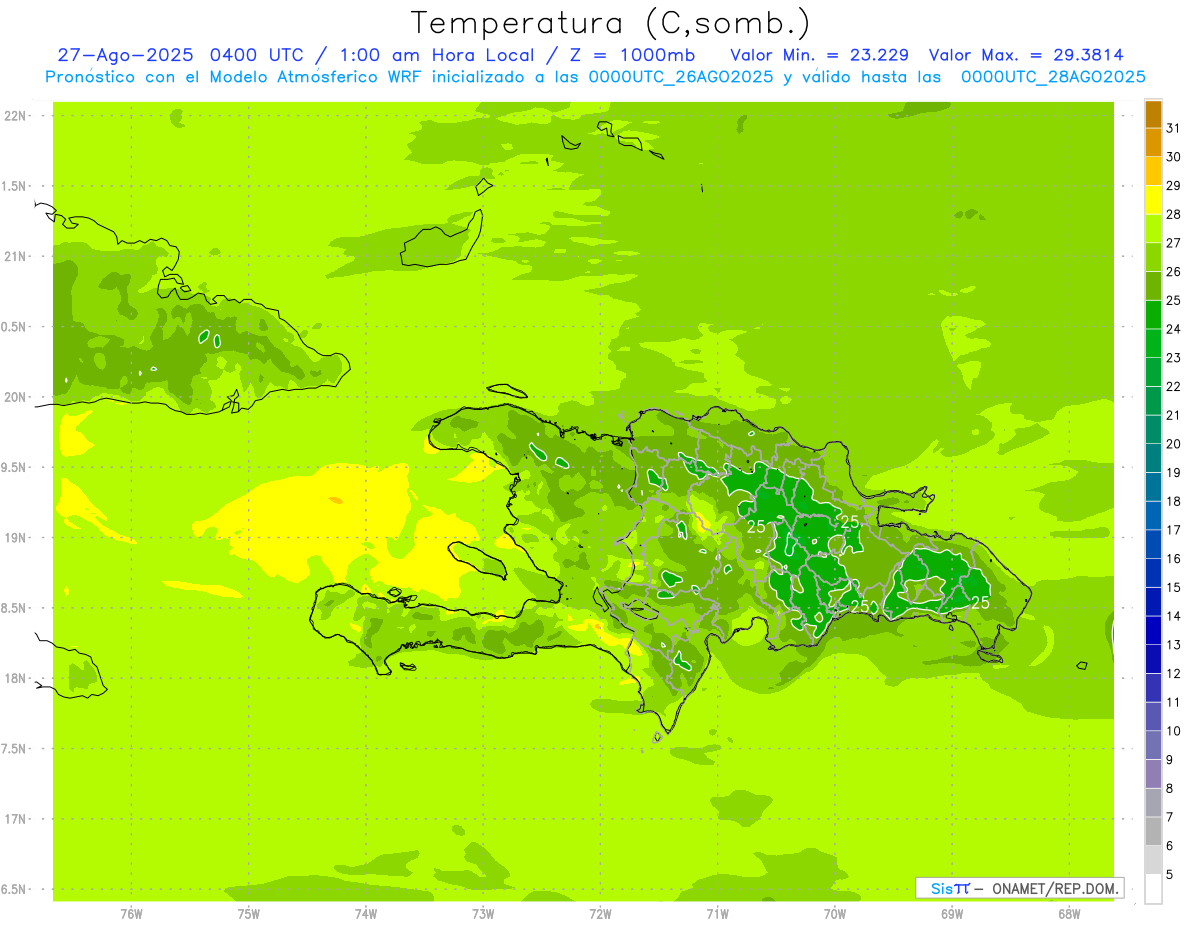
Task: Click the color scale value 10
Action: (x=1173, y=731)
